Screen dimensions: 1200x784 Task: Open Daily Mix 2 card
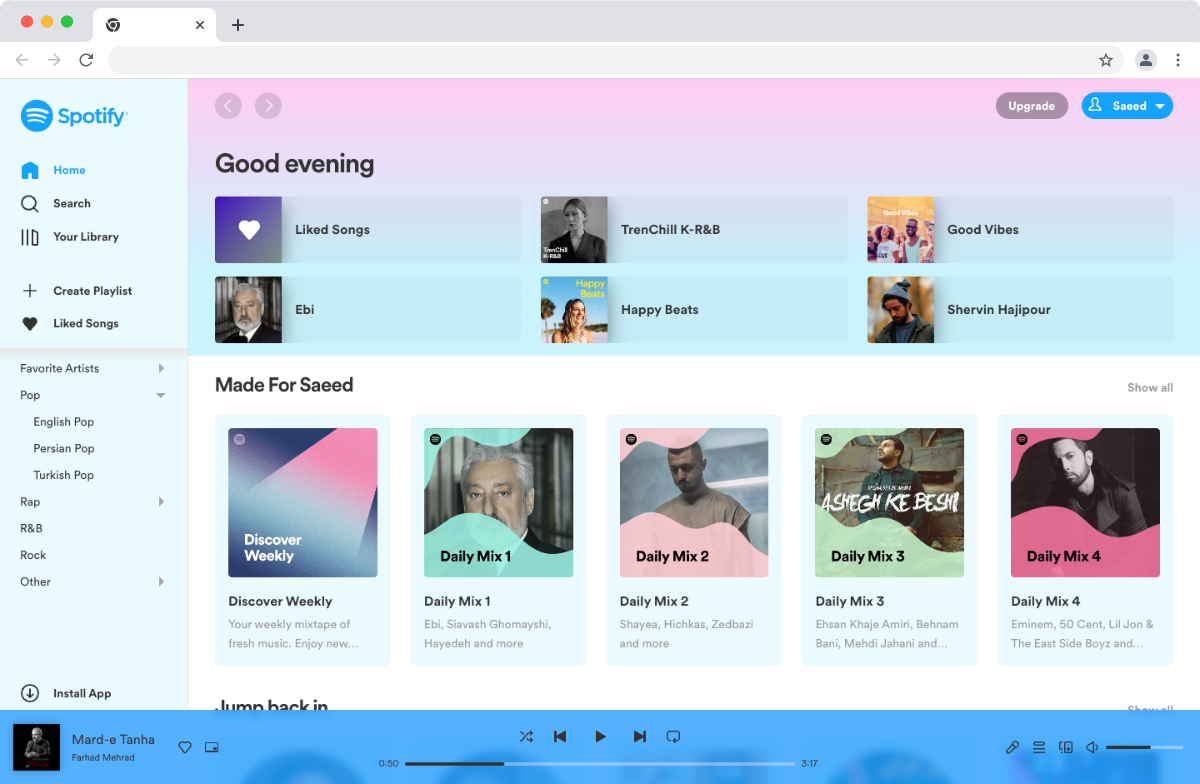(694, 540)
